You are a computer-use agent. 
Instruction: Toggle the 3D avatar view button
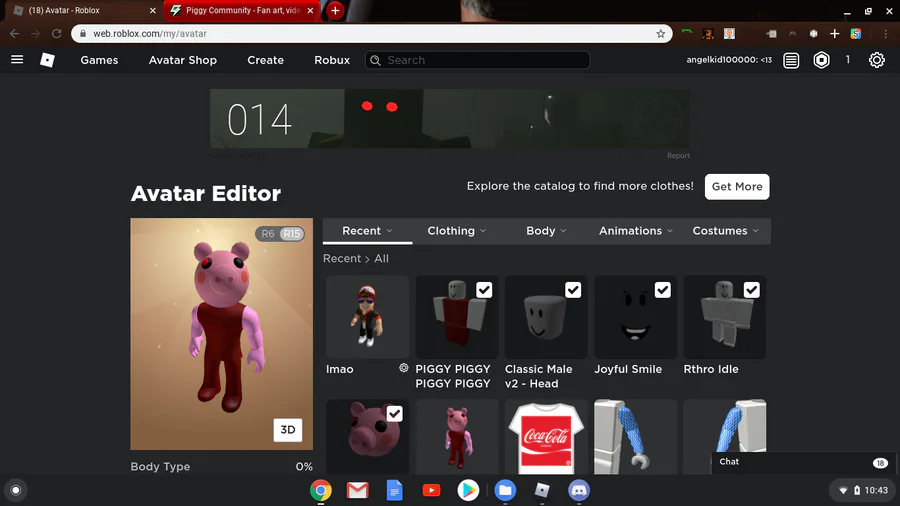(288, 430)
